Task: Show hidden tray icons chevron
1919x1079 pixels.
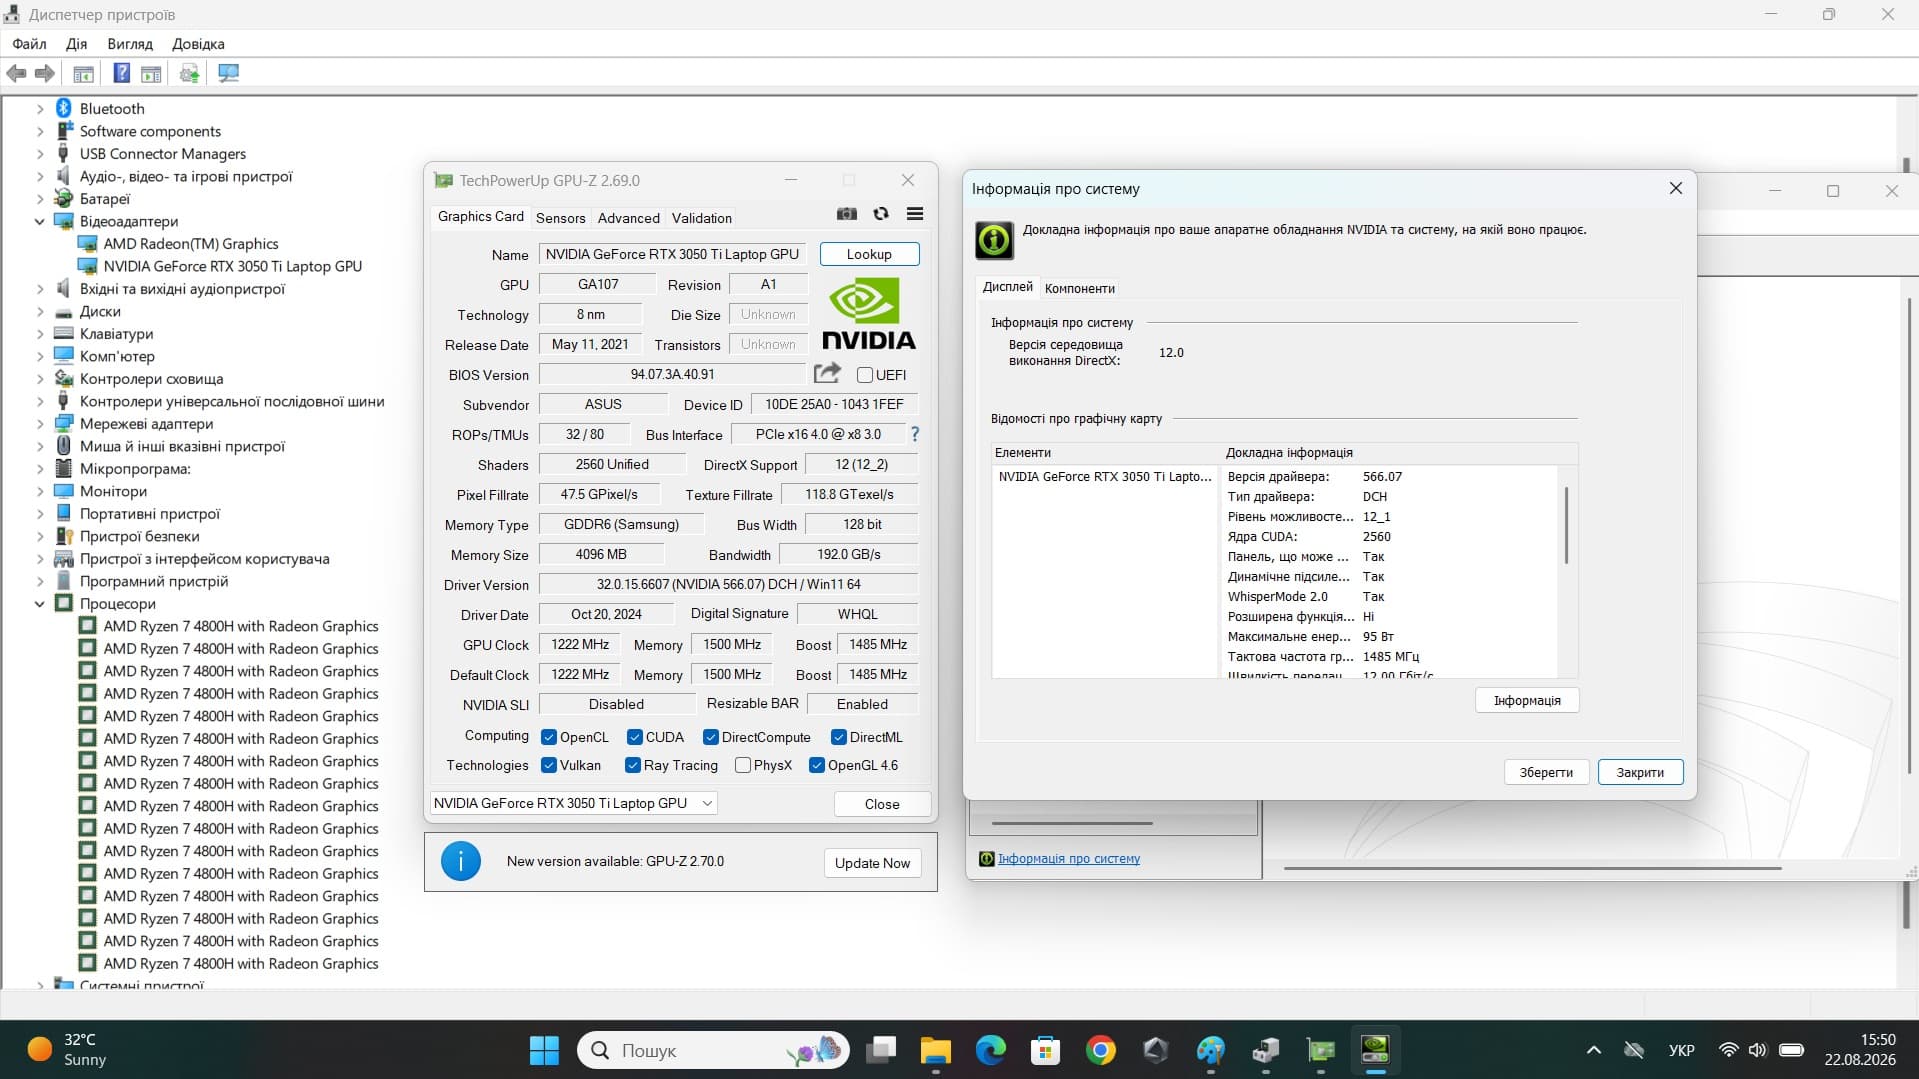Action: click(x=1594, y=1050)
